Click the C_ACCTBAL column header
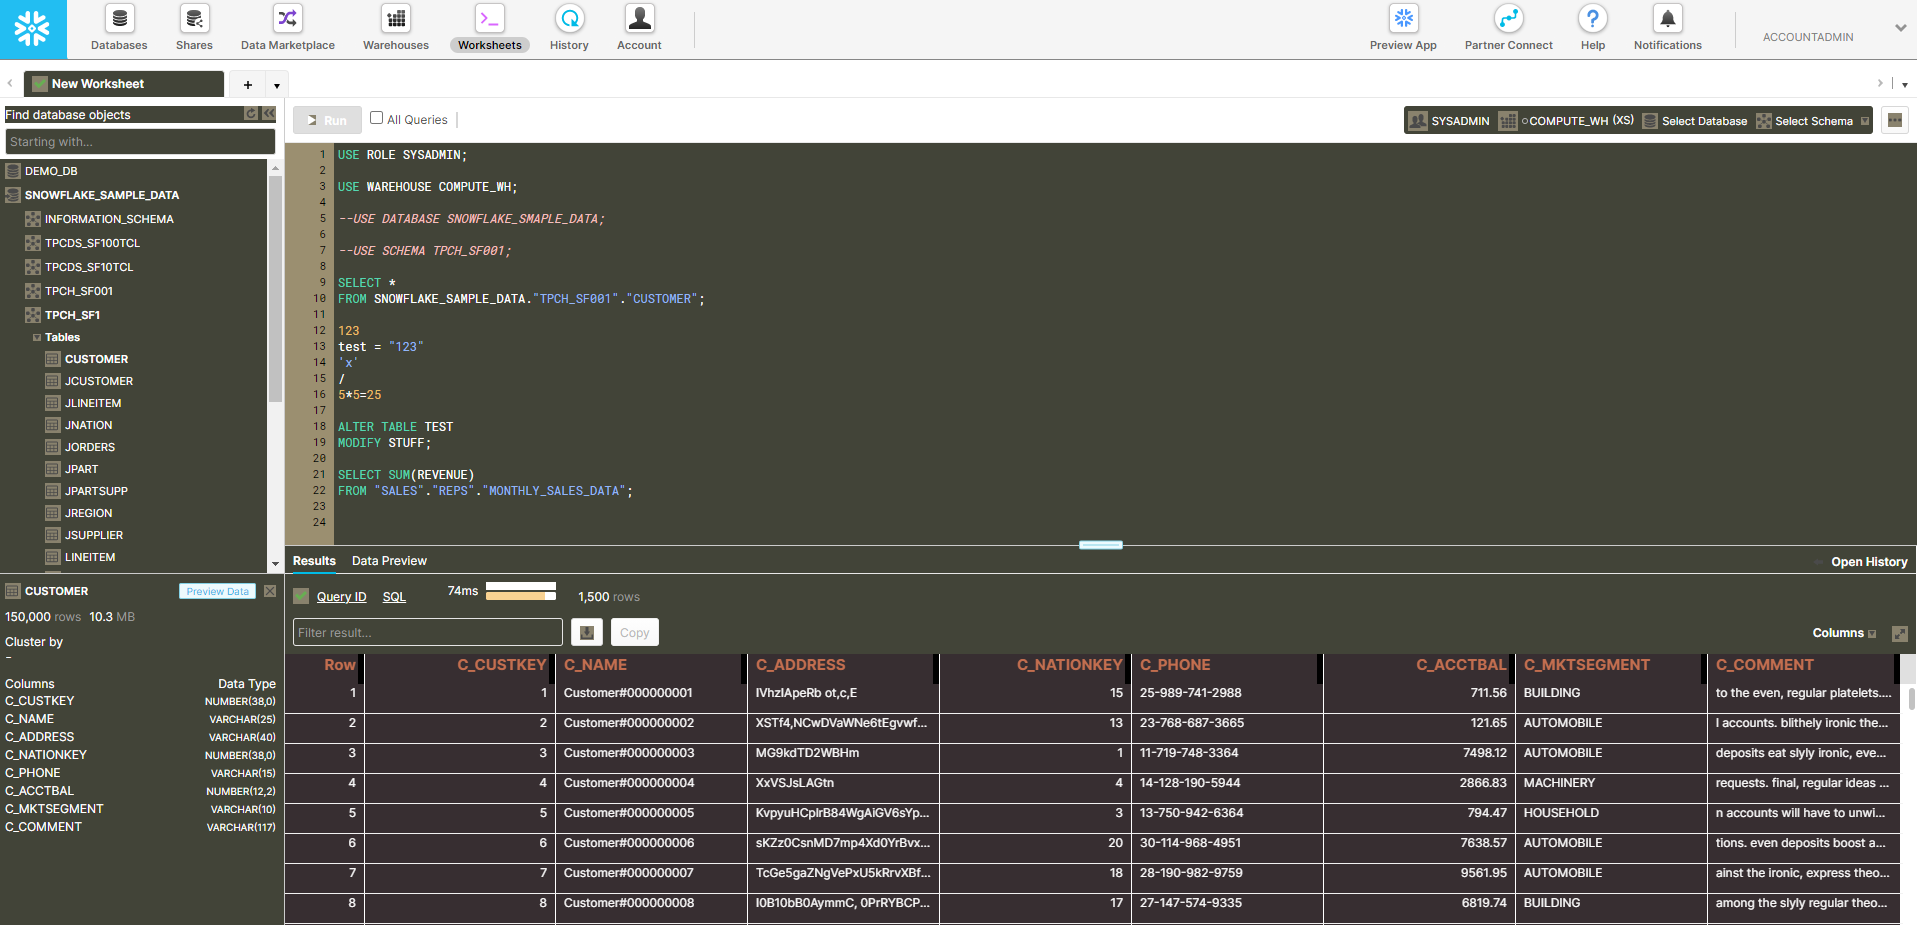 [1419, 665]
